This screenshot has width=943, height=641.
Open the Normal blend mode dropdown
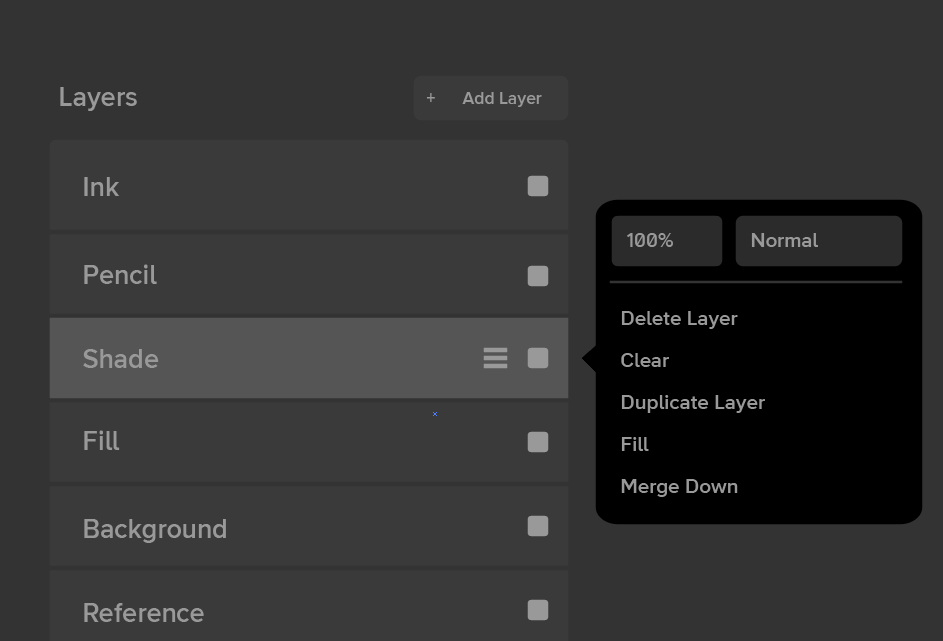click(819, 241)
